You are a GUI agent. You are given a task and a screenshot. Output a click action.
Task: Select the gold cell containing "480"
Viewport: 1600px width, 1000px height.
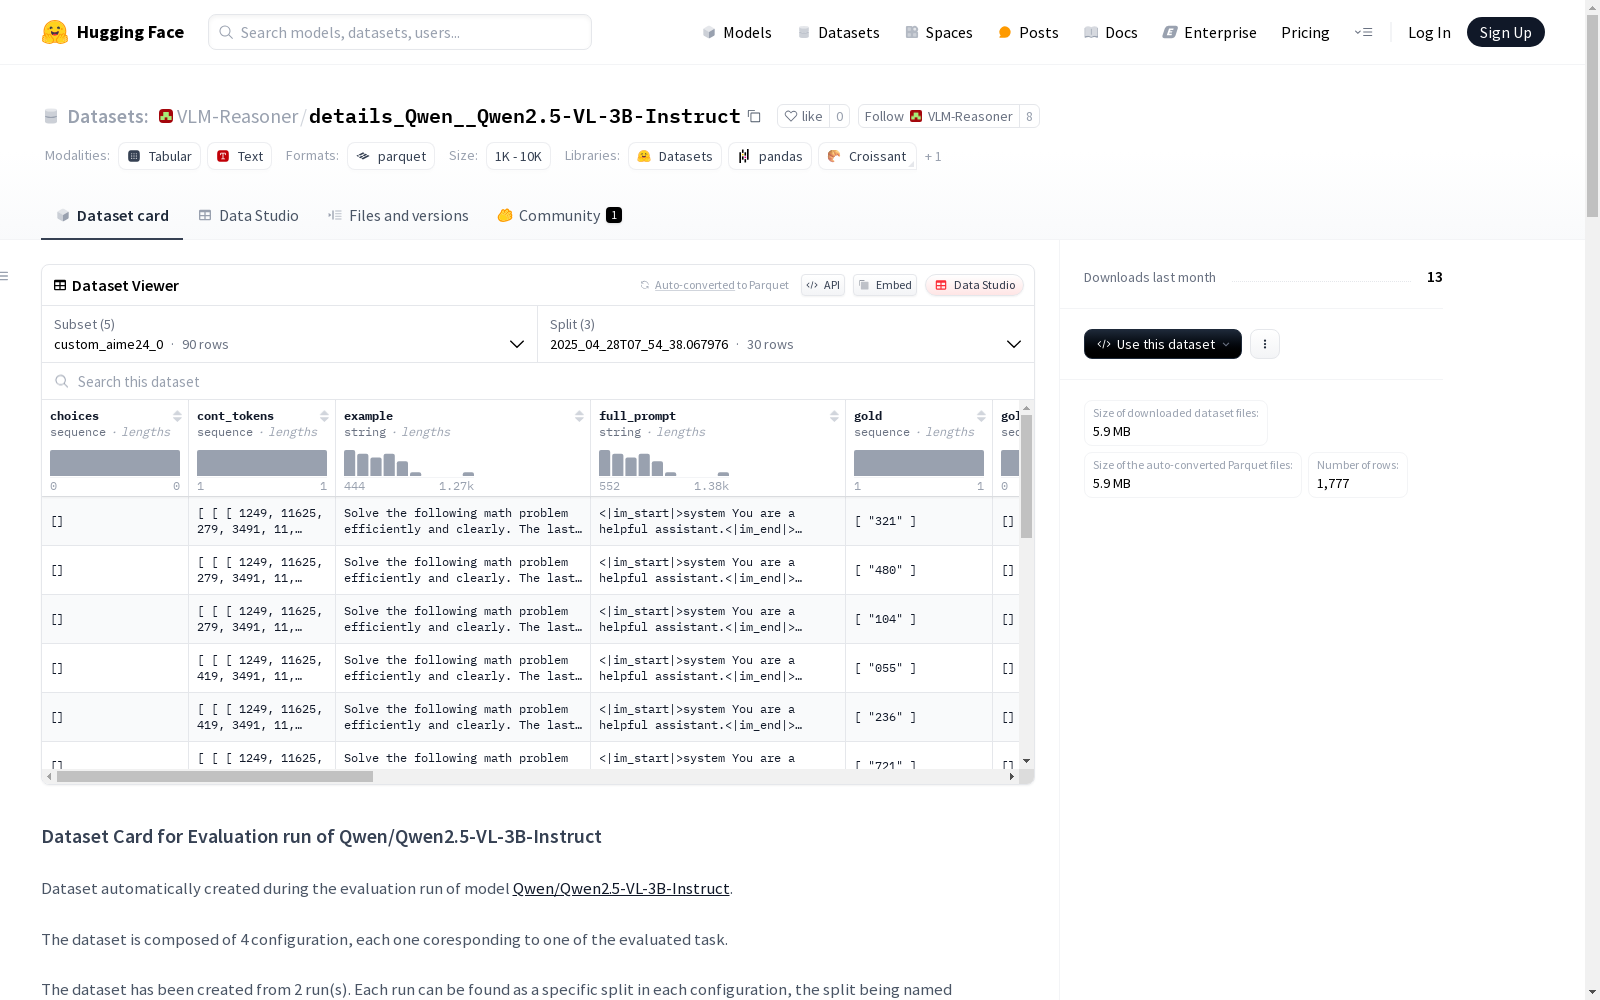[x=919, y=570]
